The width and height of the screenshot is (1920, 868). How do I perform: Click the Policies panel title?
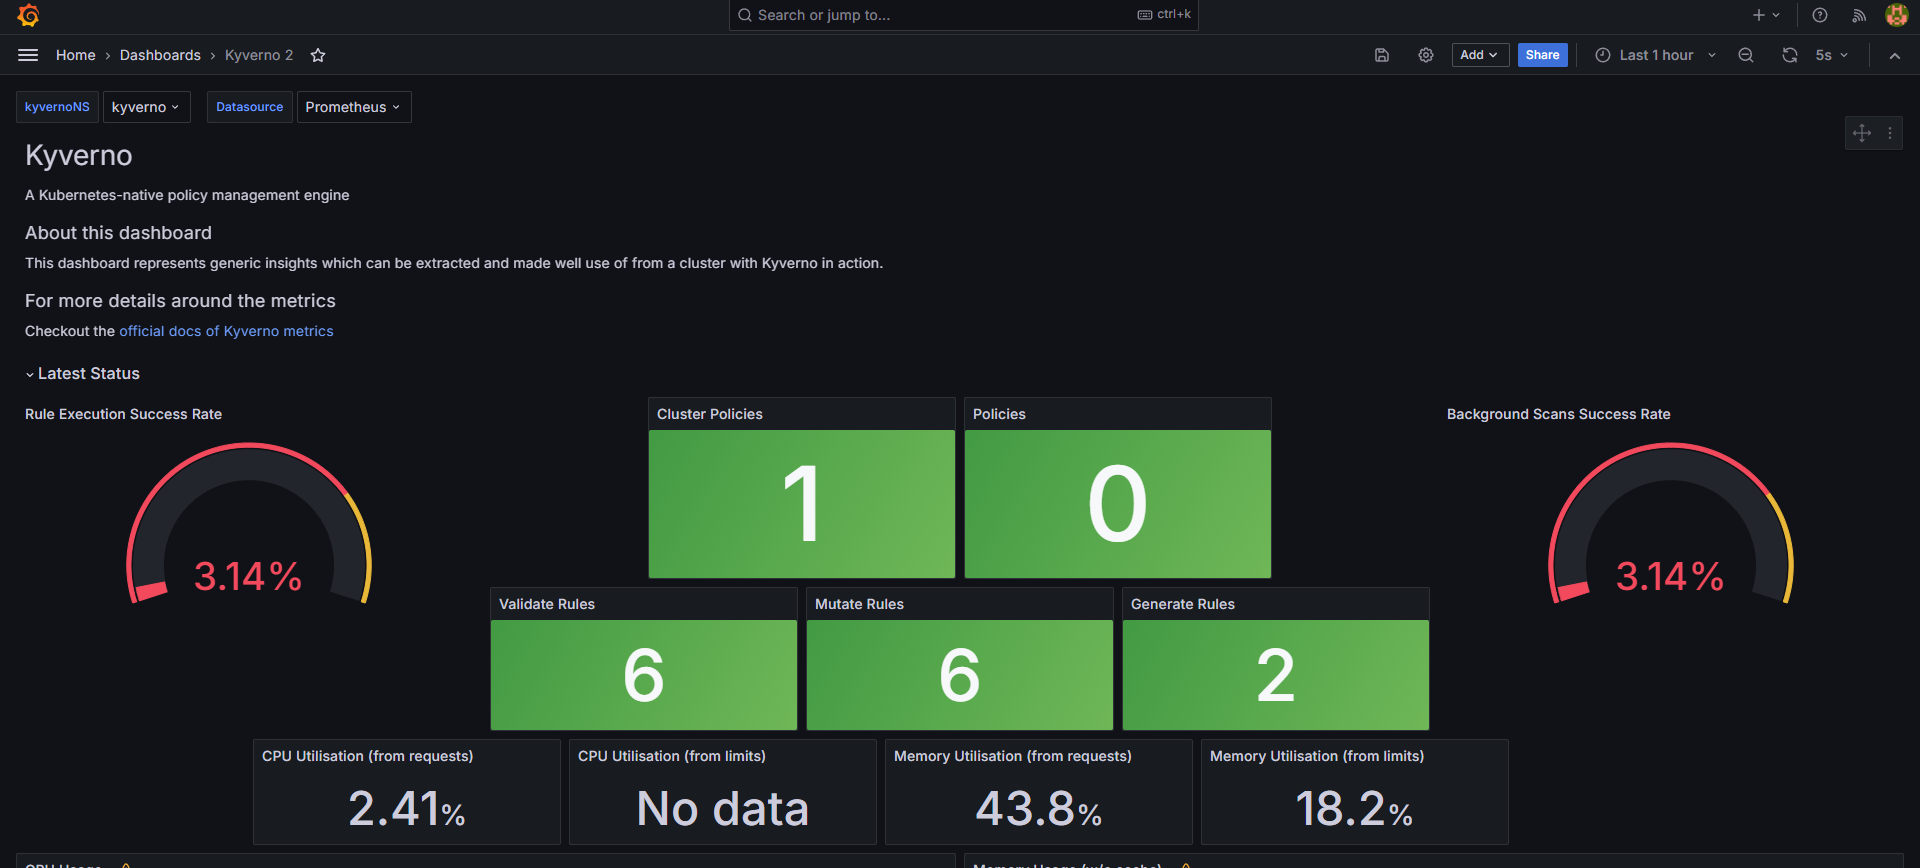999,414
